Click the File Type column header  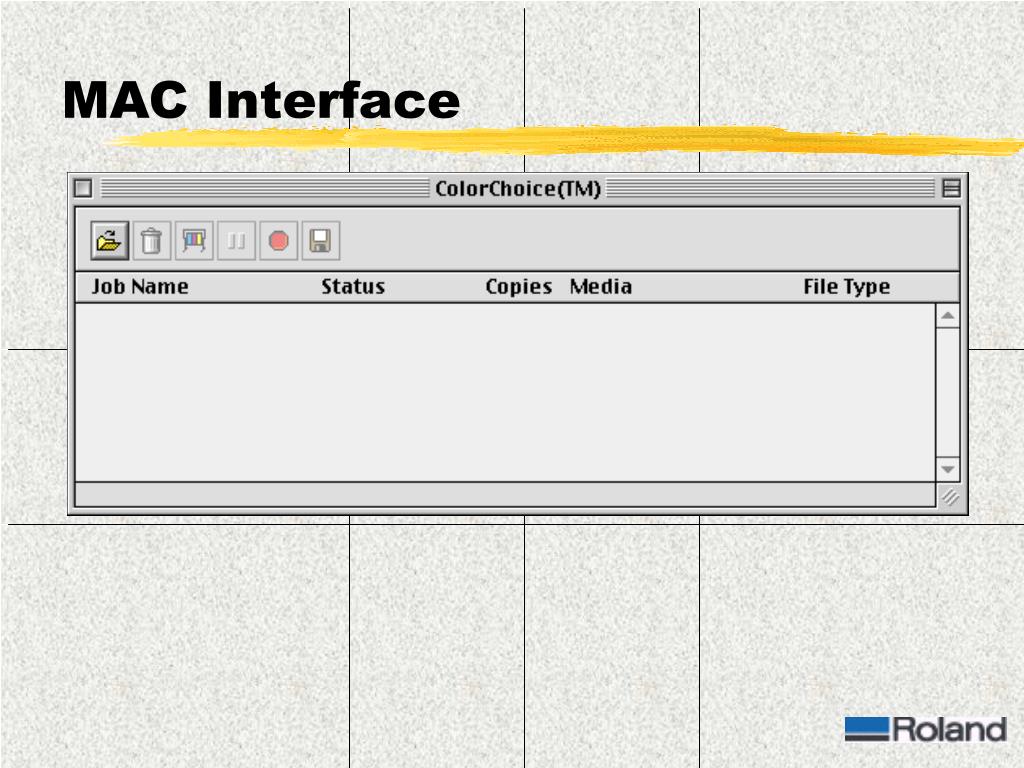coord(846,287)
